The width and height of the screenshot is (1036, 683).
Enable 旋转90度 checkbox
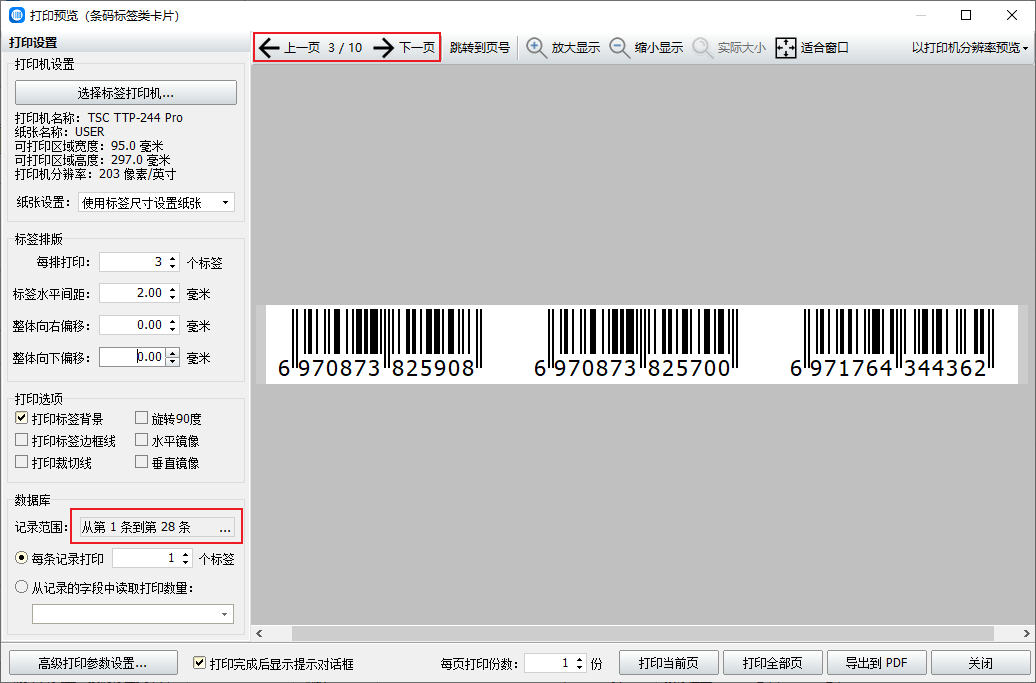point(141,418)
